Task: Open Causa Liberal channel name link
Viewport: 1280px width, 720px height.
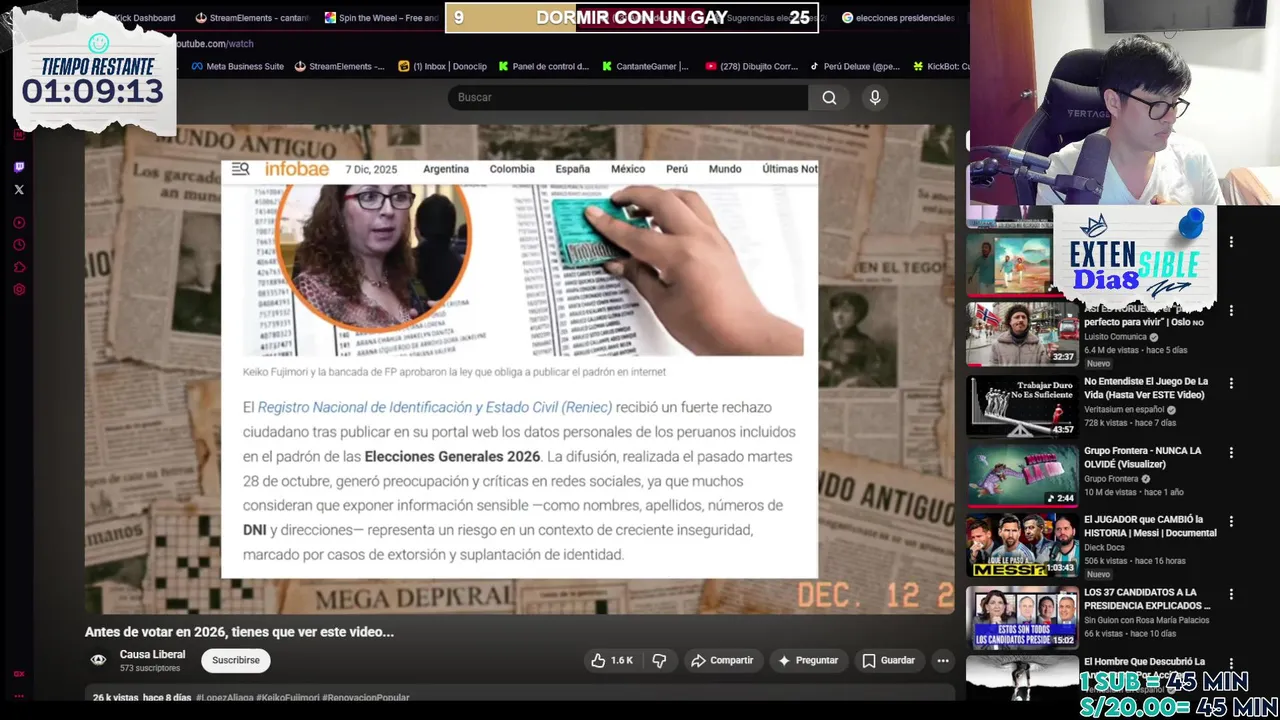Action: (x=152, y=654)
